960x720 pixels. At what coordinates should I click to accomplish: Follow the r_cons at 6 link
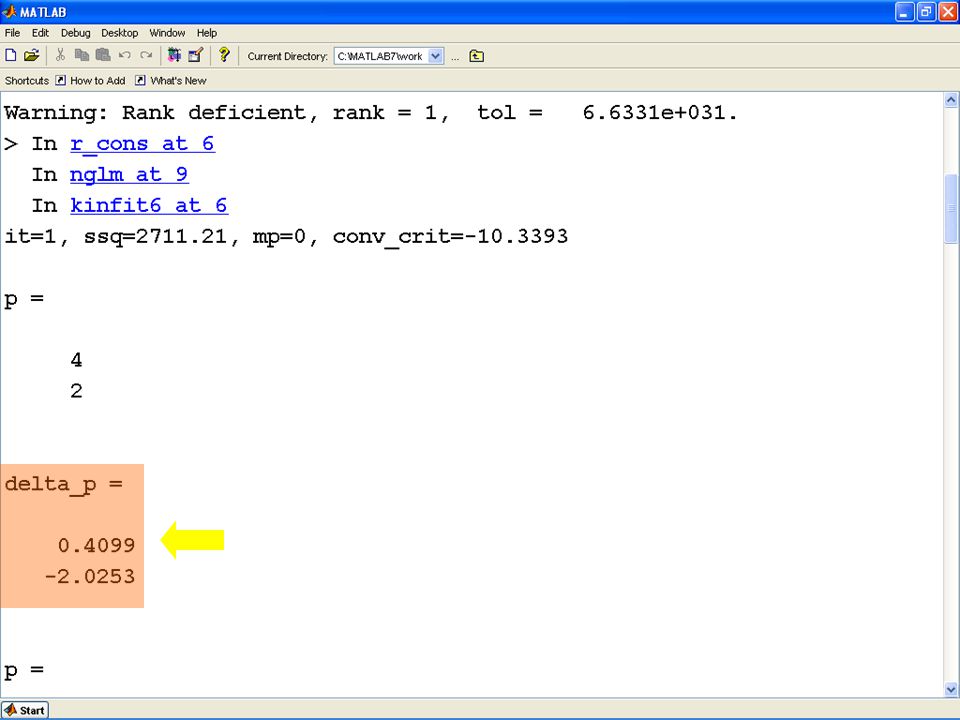click(142, 144)
